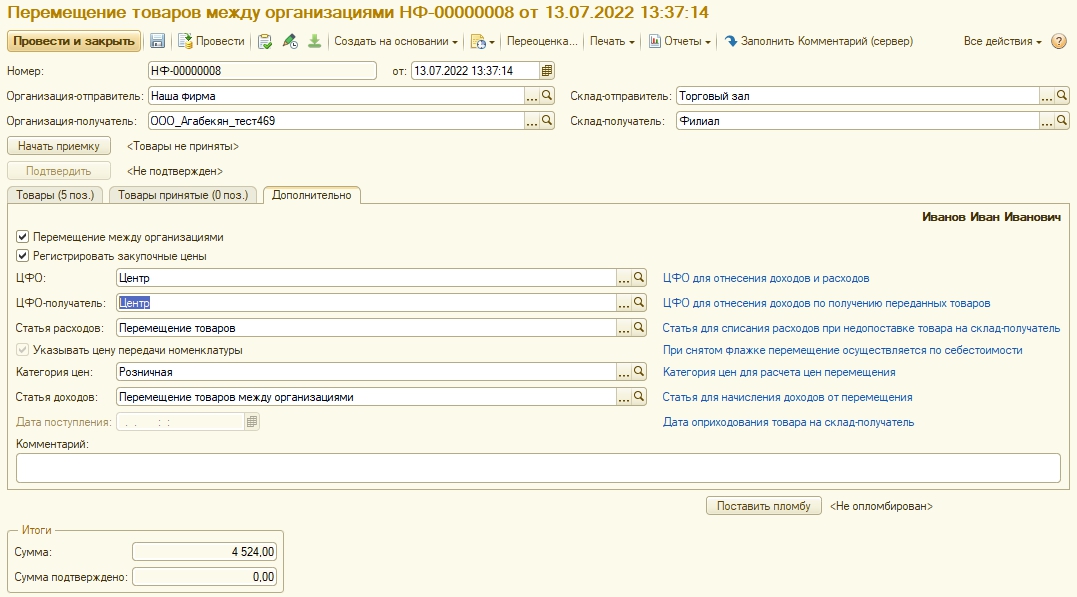Image resolution: width=1077 pixels, height=597 pixels.
Task: Open the Товары принятые (0 поз.) tab
Action: (183, 195)
